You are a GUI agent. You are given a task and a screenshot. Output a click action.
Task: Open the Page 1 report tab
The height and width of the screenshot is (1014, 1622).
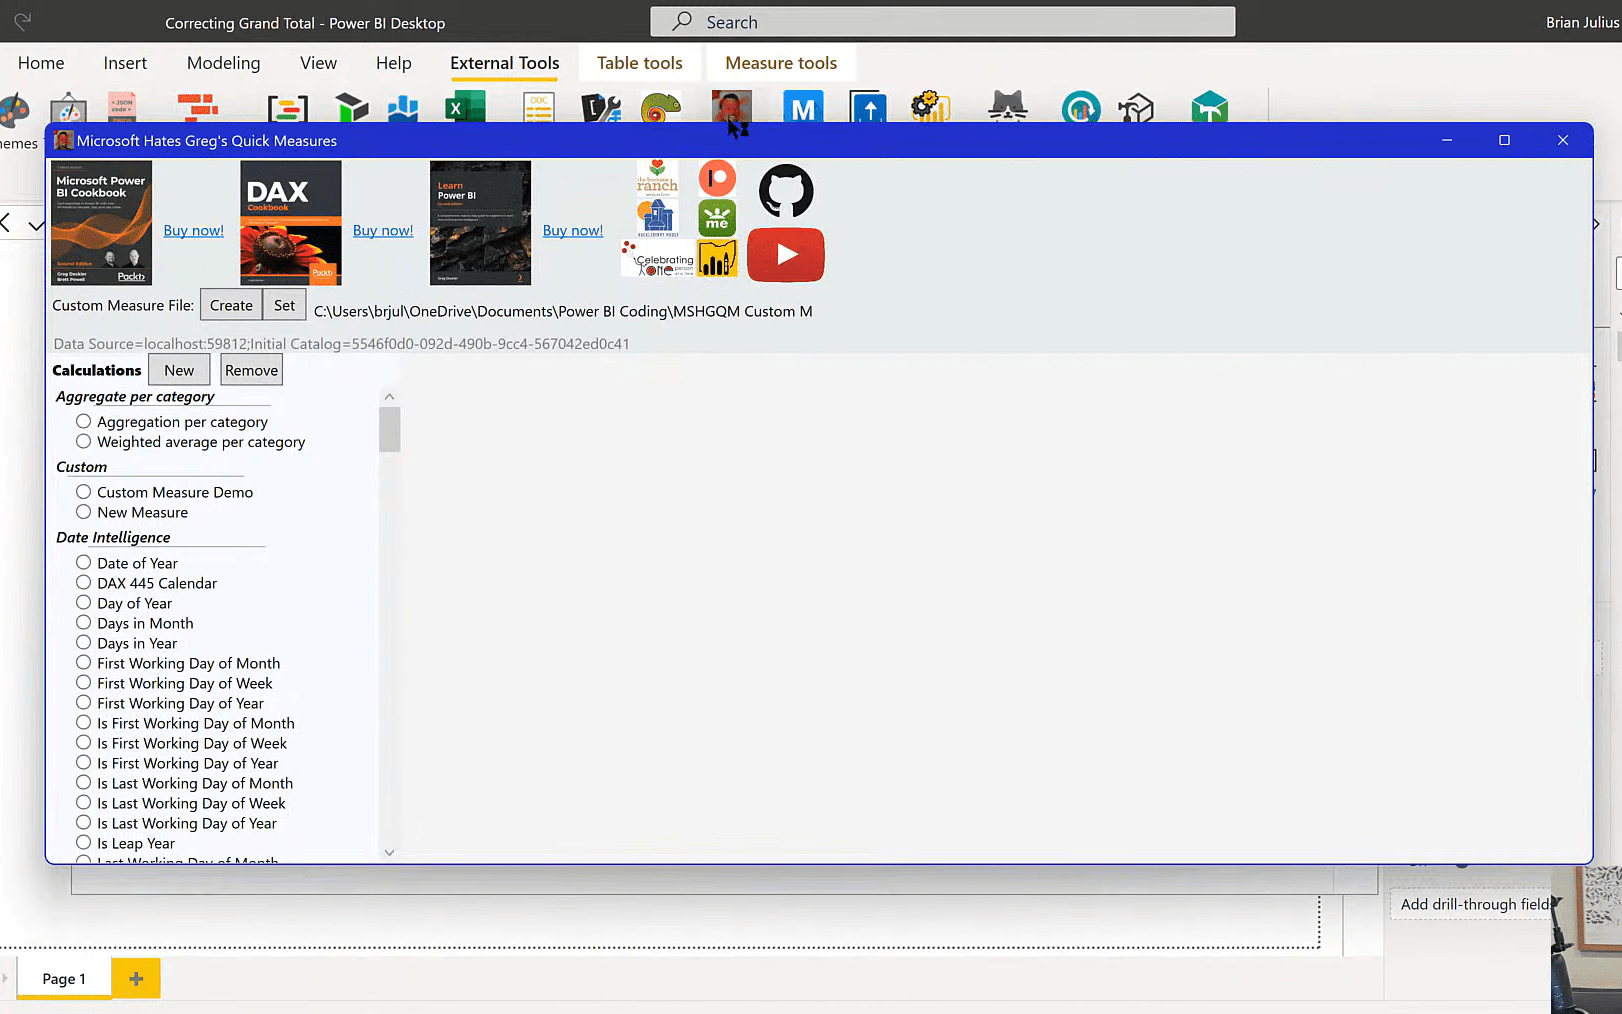[x=64, y=978]
